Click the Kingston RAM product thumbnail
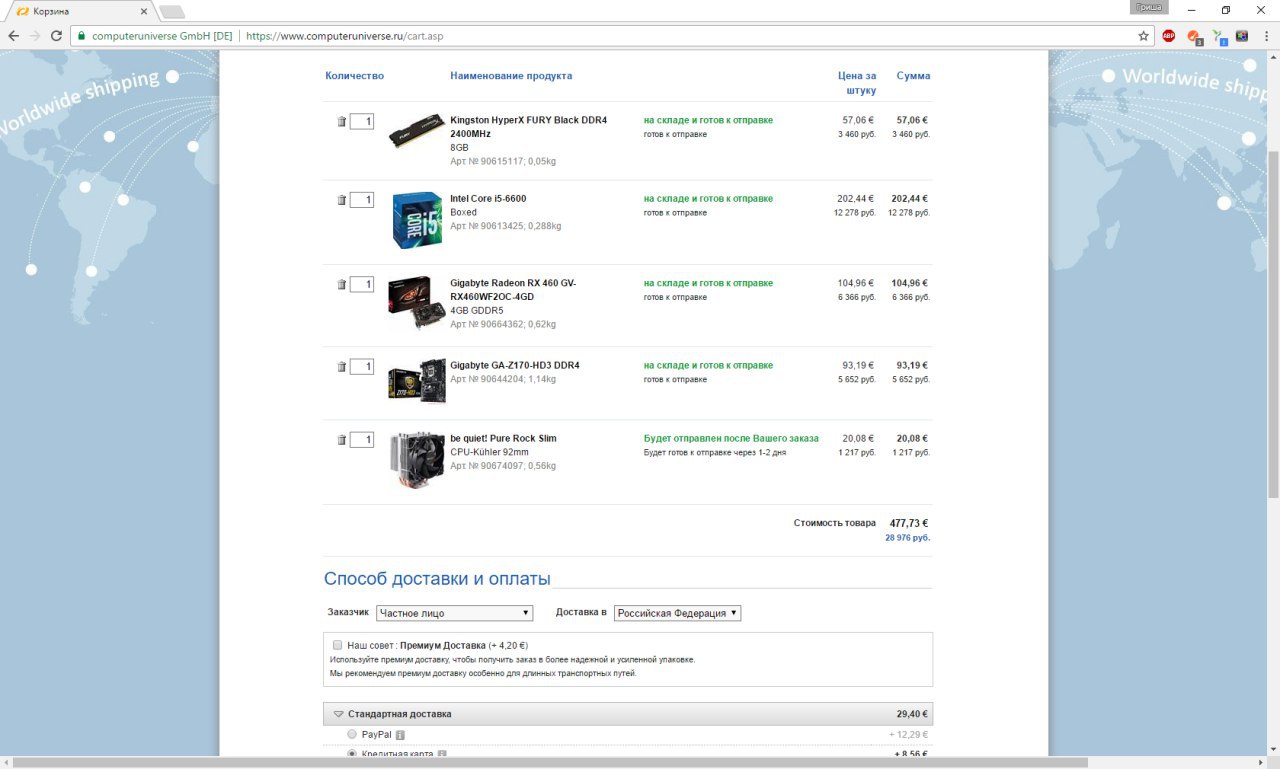 [416, 131]
